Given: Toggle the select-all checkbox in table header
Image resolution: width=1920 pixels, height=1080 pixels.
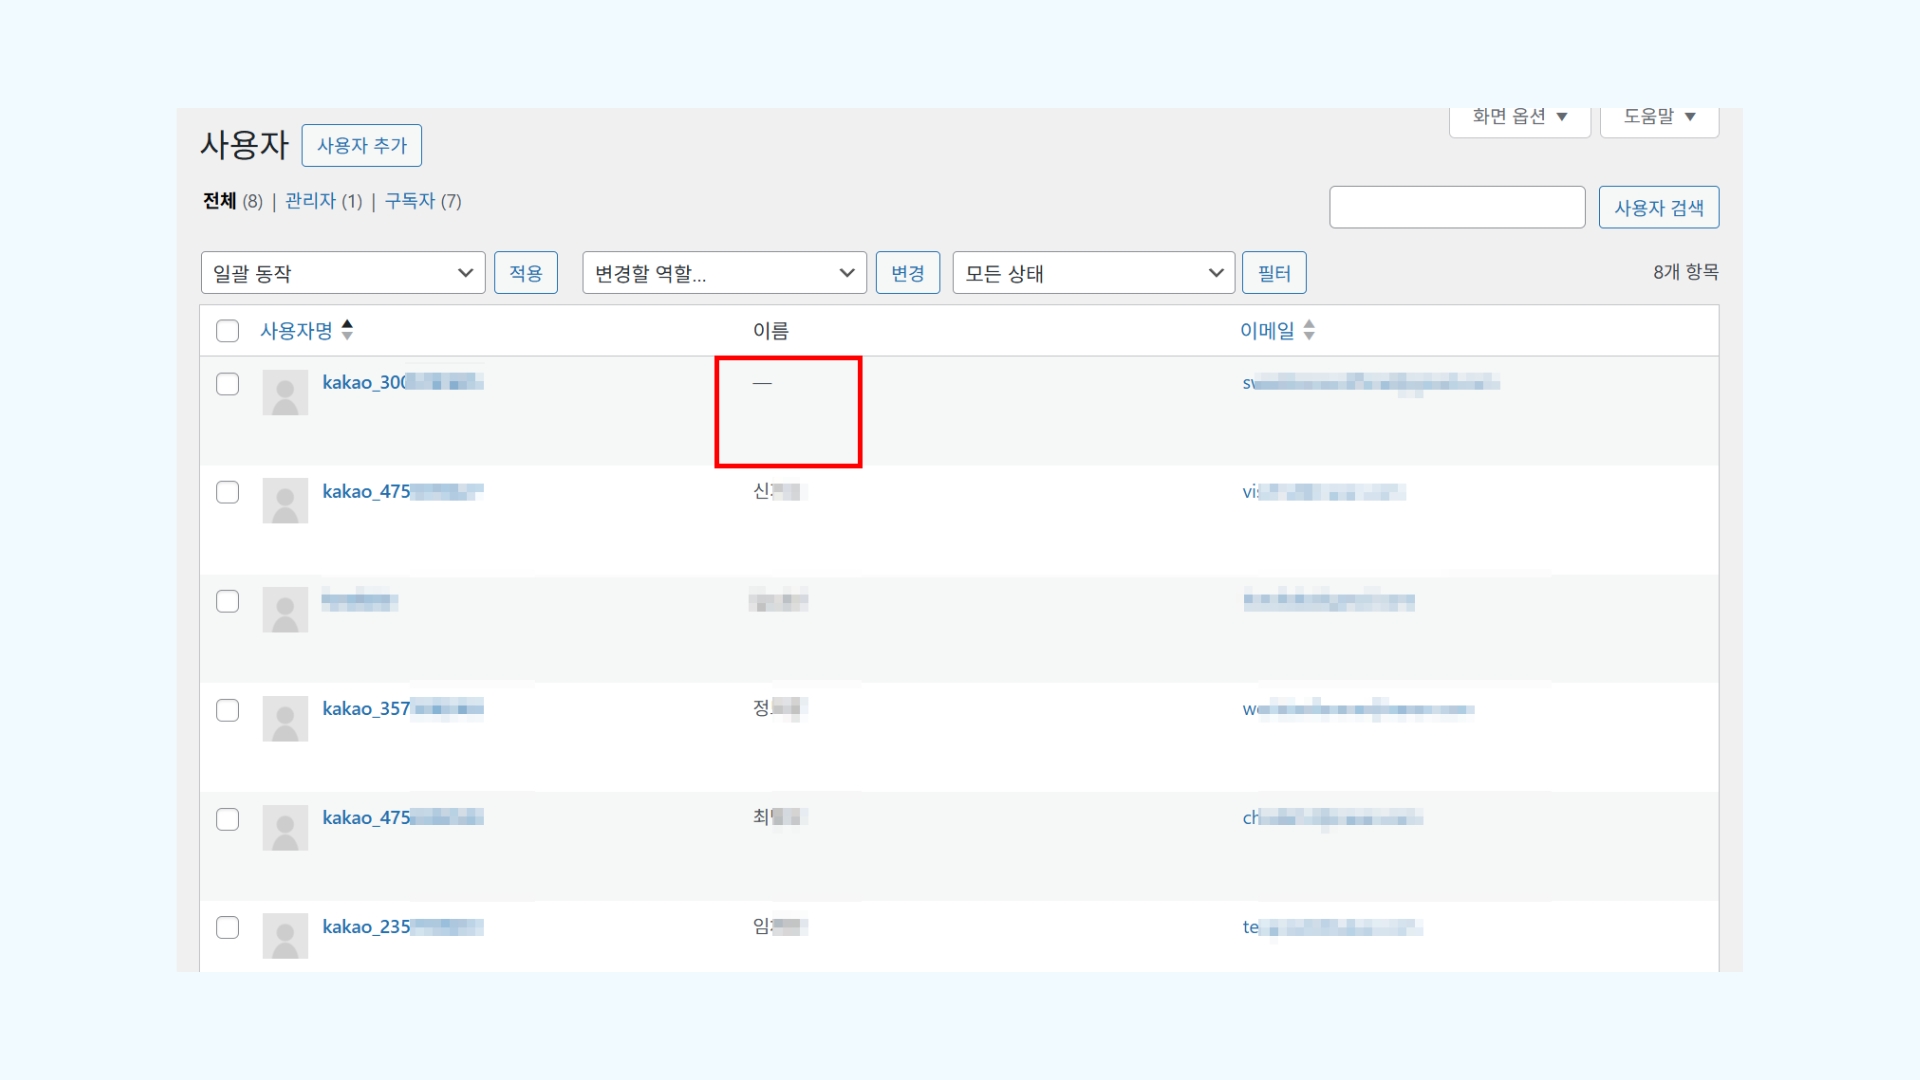Looking at the screenshot, I should [228, 331].
